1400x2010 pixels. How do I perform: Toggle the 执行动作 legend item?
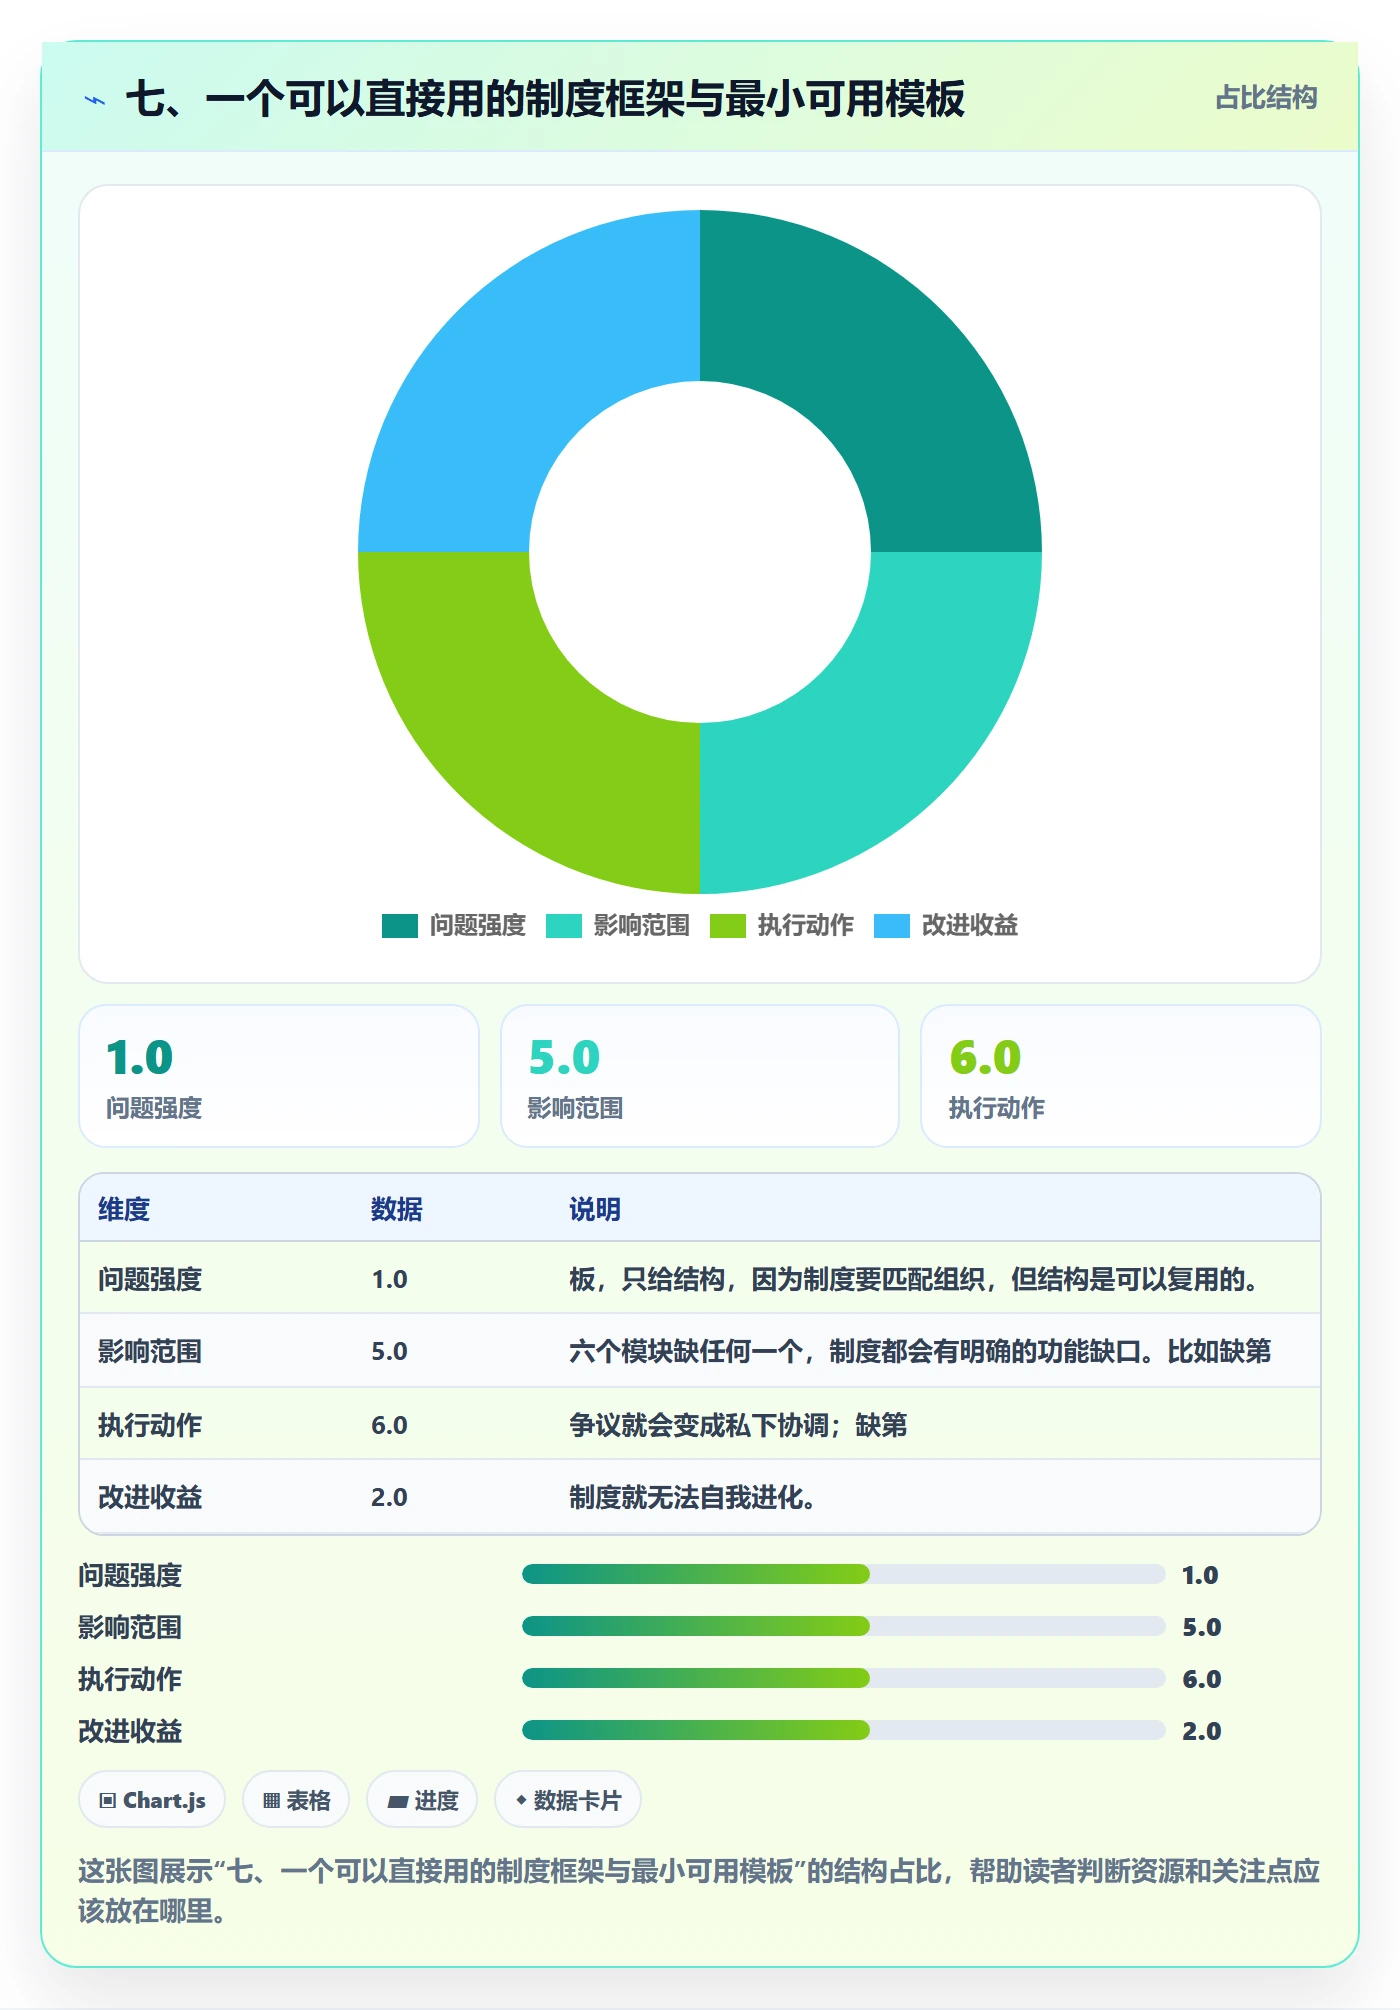coord(782,925)
